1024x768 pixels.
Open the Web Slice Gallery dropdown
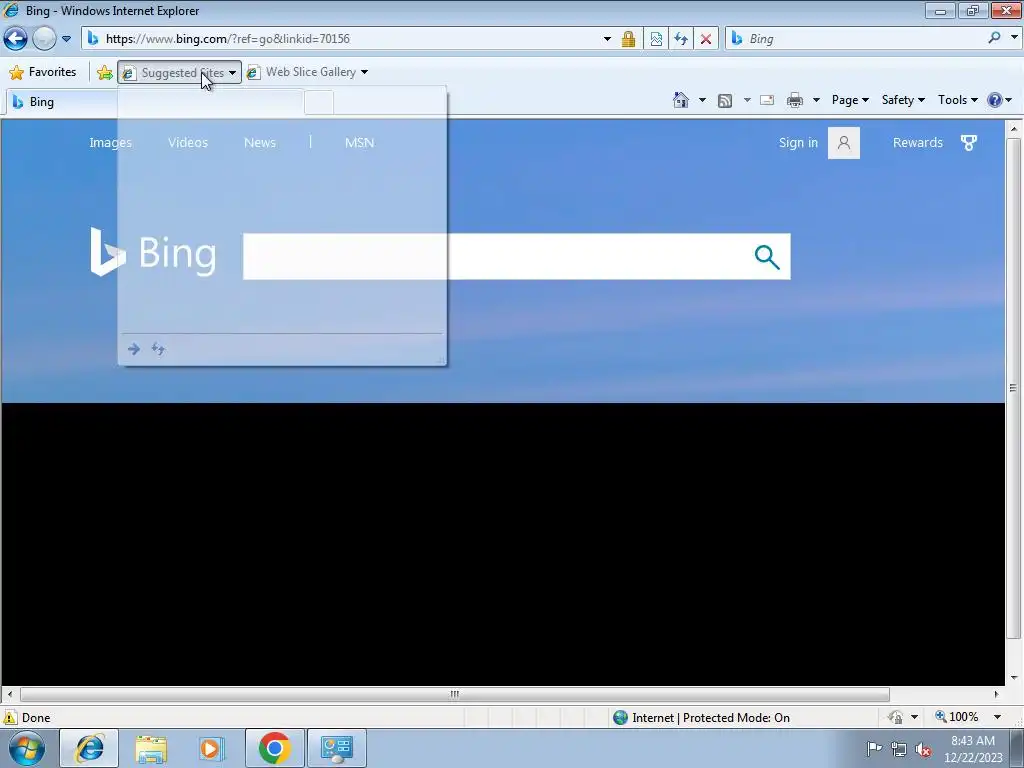pos(307,72)
